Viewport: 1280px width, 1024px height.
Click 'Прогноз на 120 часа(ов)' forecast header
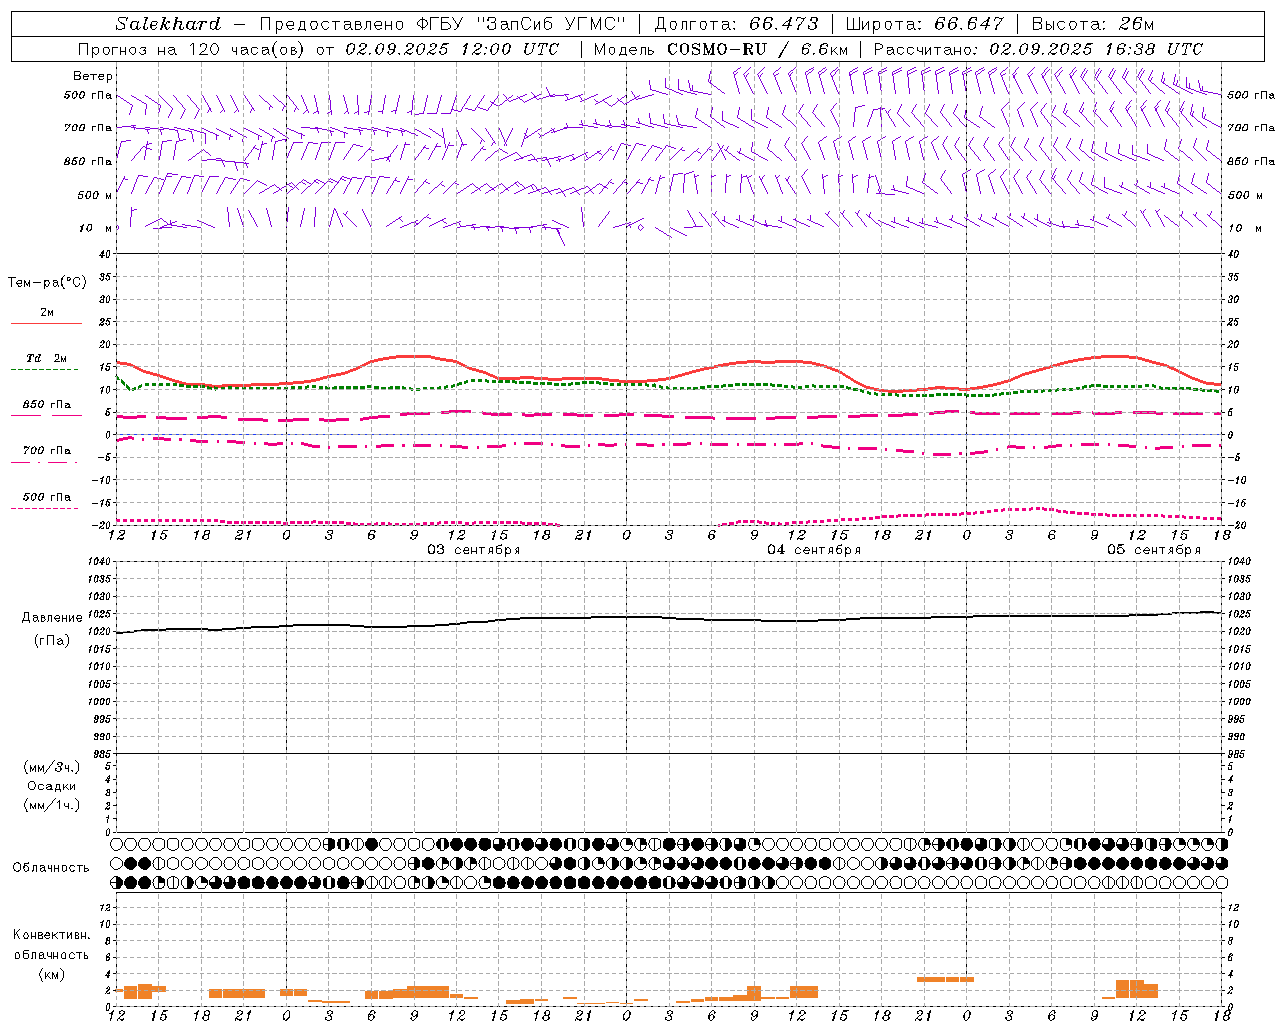[x=192, y=49]
